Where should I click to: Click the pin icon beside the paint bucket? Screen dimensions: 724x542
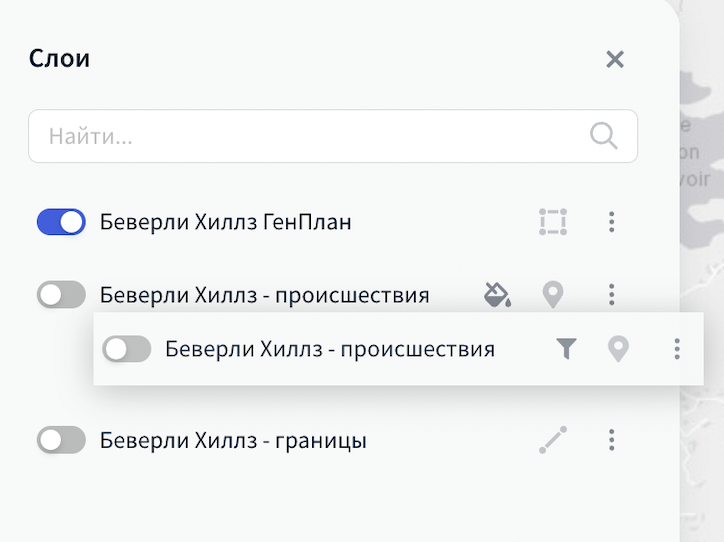pos(553,295)
